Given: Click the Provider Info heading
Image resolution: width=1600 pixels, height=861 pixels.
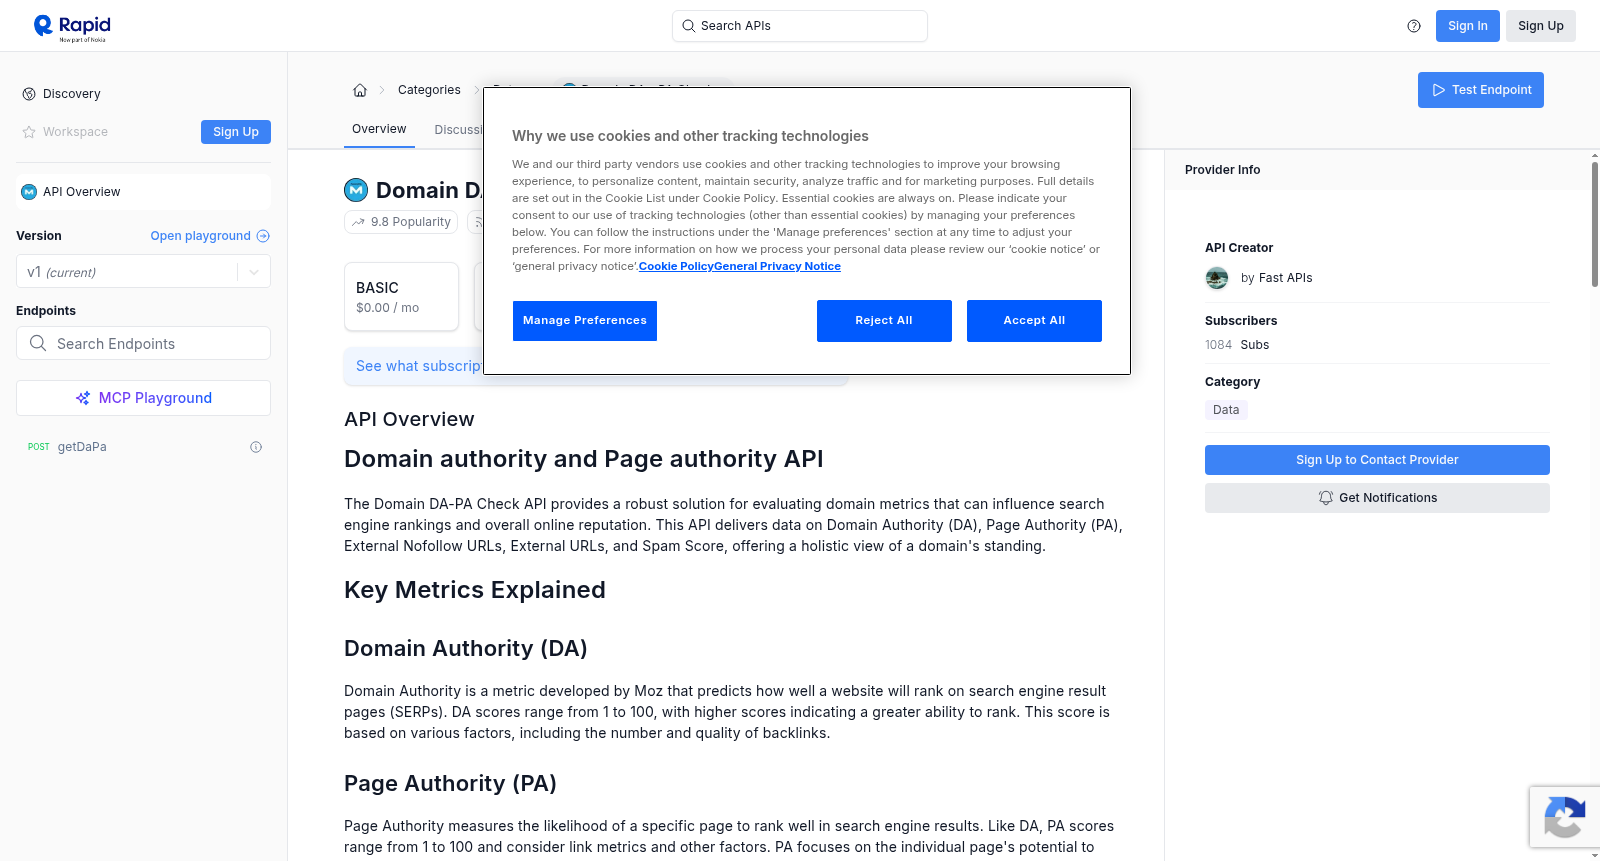Looking at the screenshot, I should (x=1222, y=170).
